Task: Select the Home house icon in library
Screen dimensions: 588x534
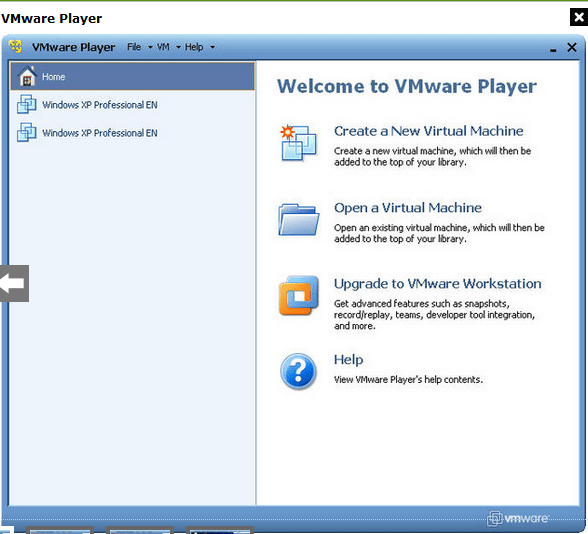Action: [x=27, y=76]
